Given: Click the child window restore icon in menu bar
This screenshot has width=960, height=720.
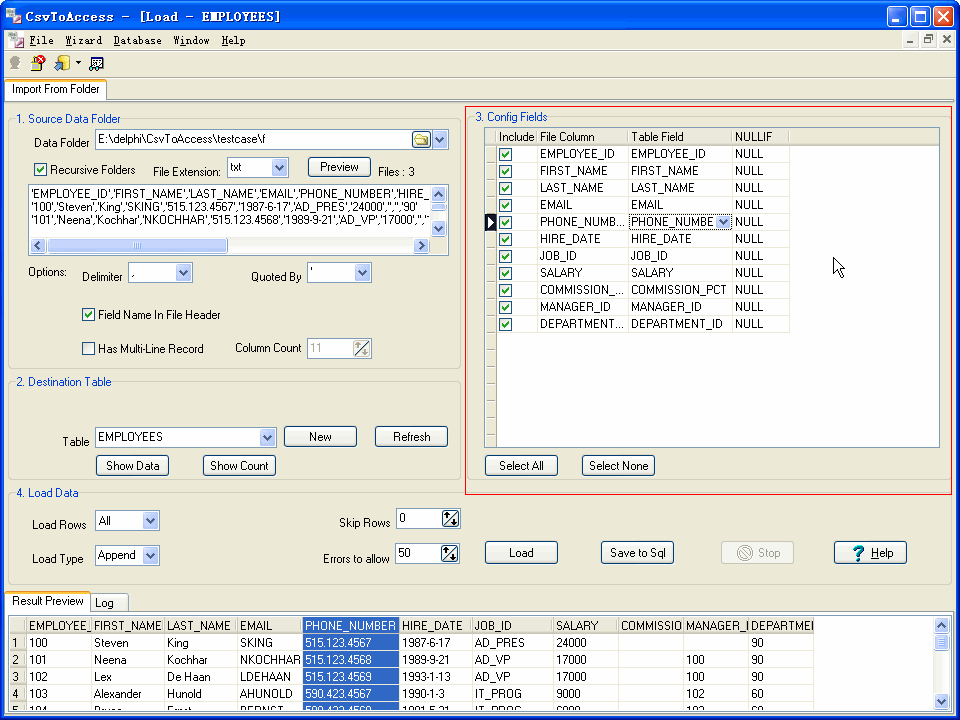Looking at the screenshot, I should (928, 40).
